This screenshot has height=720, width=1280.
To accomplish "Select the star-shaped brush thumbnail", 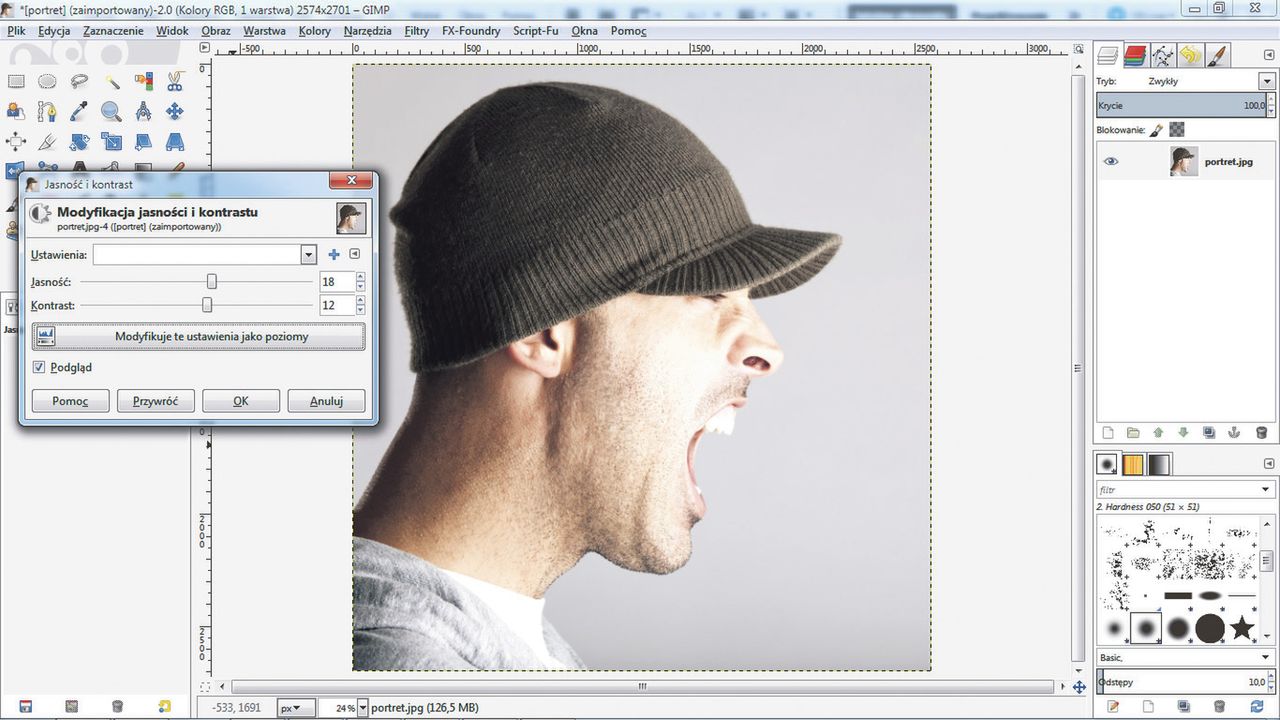I will coord(1242,628).
